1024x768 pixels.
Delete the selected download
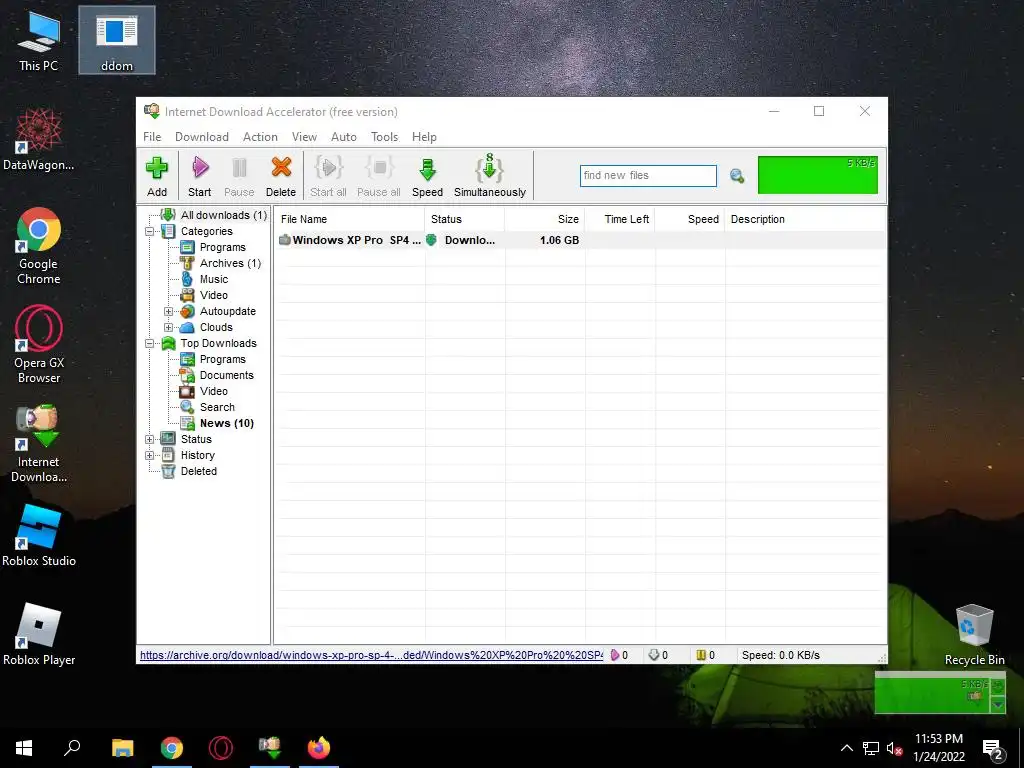pos(281,176)
